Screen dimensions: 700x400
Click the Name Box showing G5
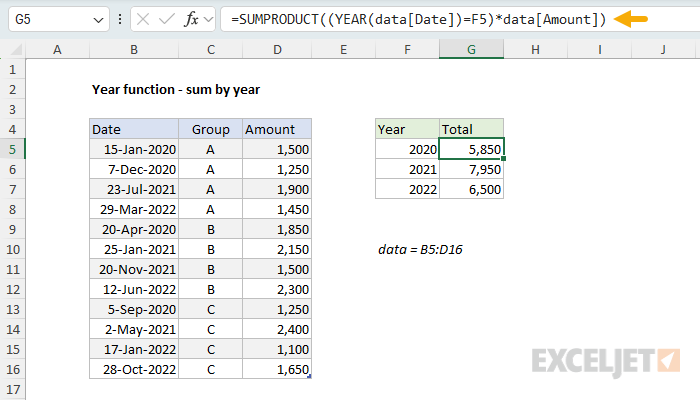click(x=59, y=19)
